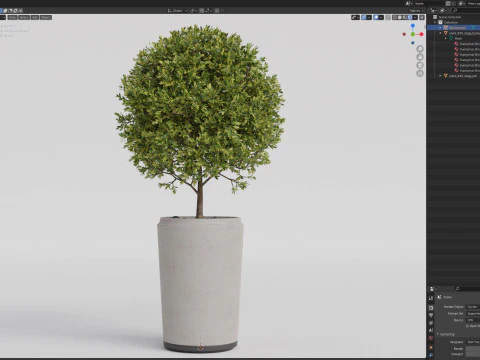Open the Object menu in viewport header
The width and height of the screenshot is (480, 360).
point(46,17)
